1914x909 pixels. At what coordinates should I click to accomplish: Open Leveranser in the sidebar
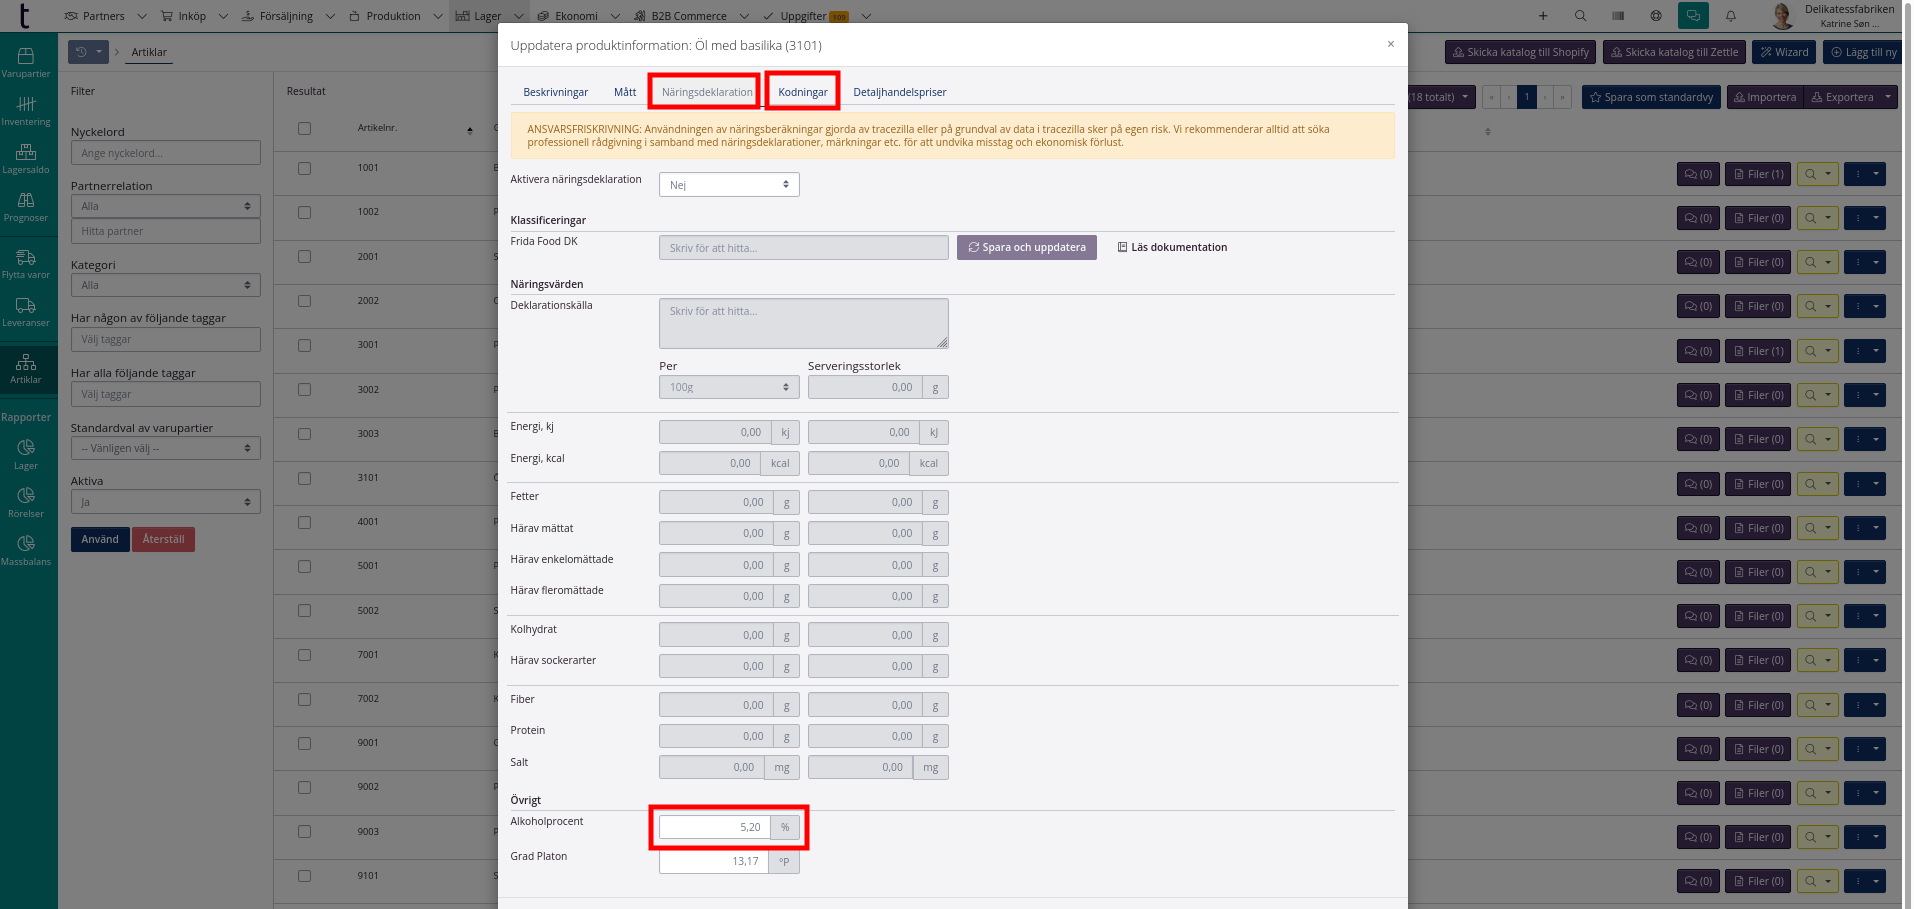[26, 311]
